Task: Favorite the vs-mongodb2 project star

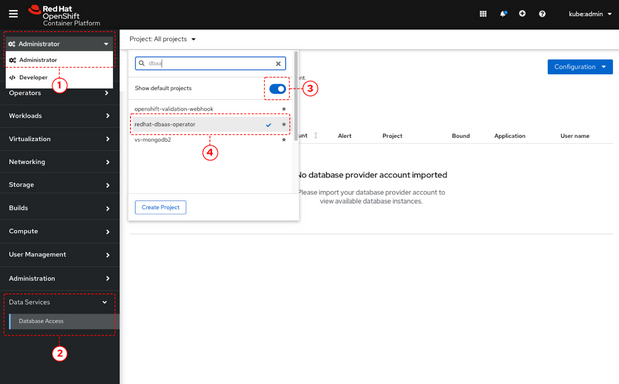Action: [x=283, y=140]
